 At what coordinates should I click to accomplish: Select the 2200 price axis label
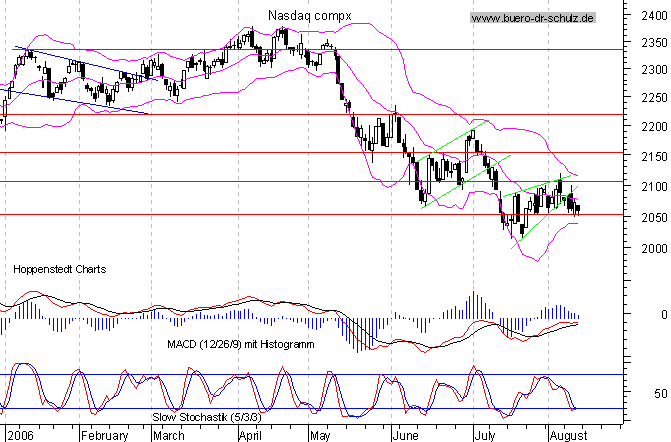(x=654, y=127)
